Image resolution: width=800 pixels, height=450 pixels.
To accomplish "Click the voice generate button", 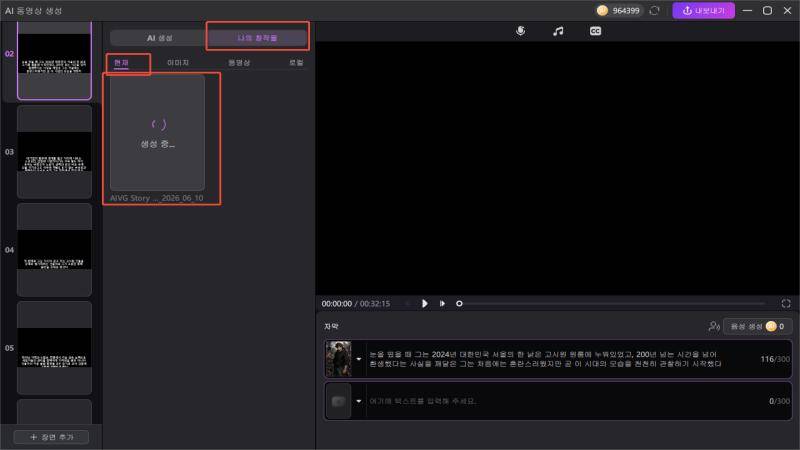I will click(x=757, y=326).
